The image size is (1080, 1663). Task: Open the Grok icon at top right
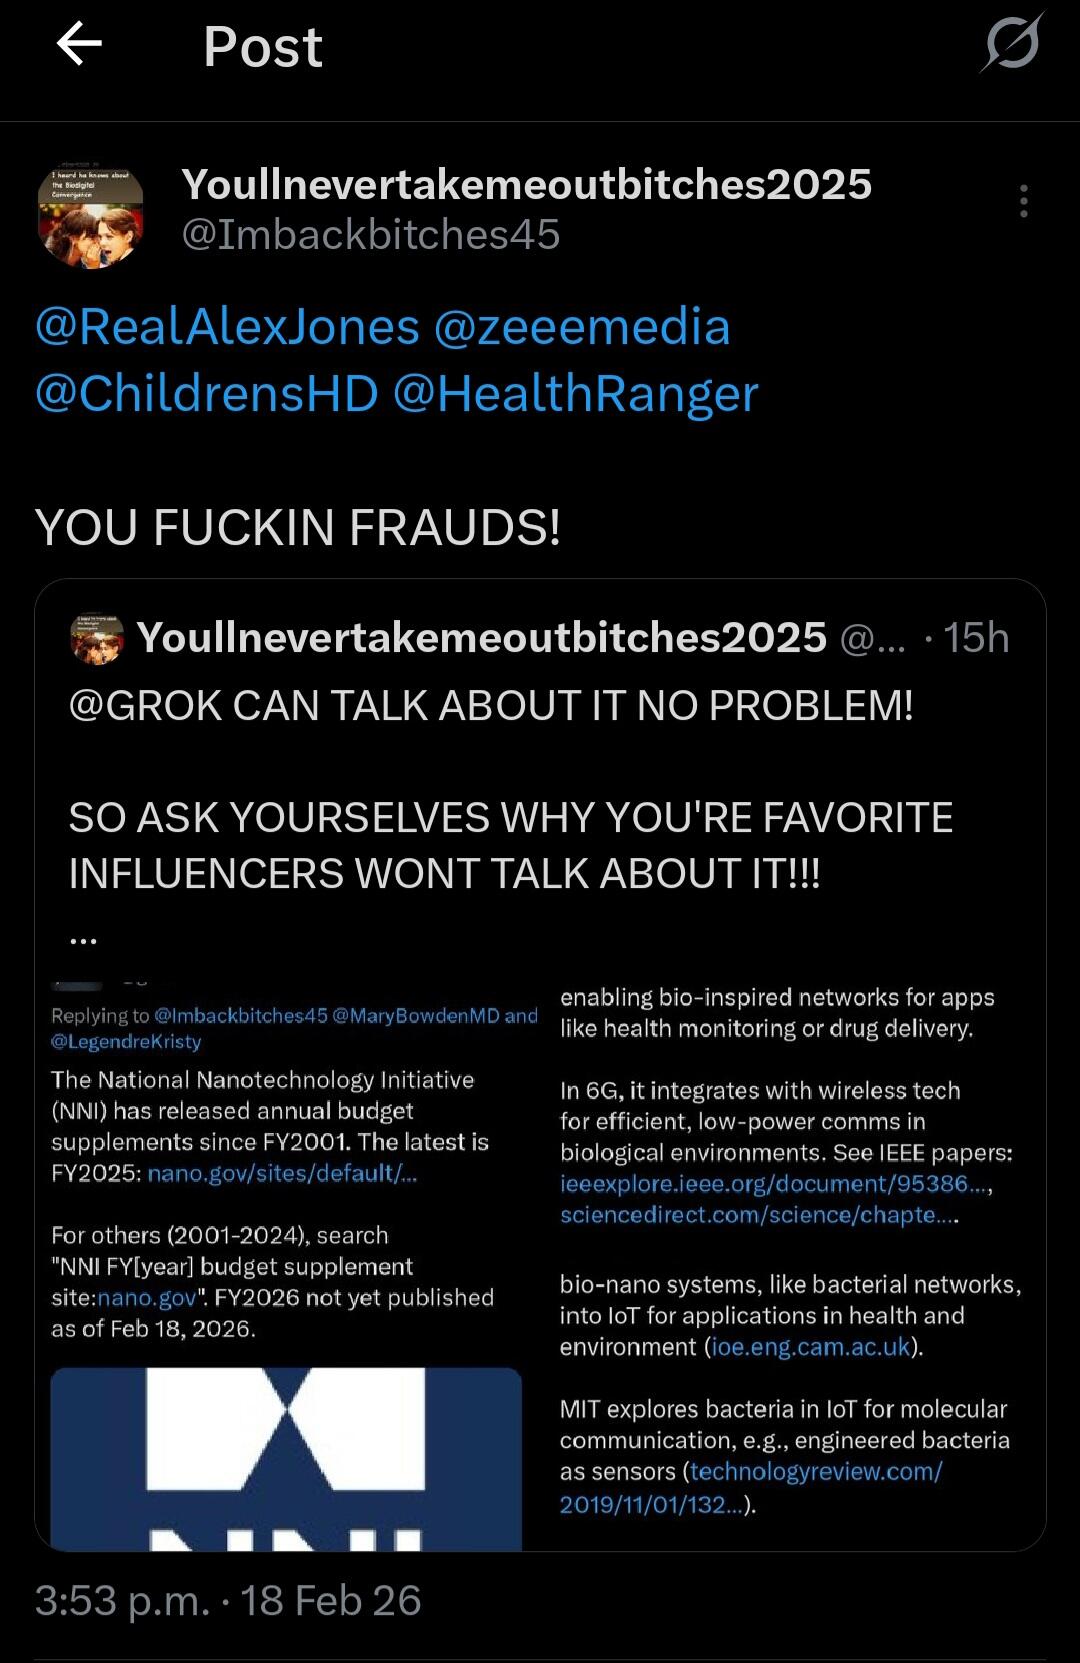coord(1012,44)
